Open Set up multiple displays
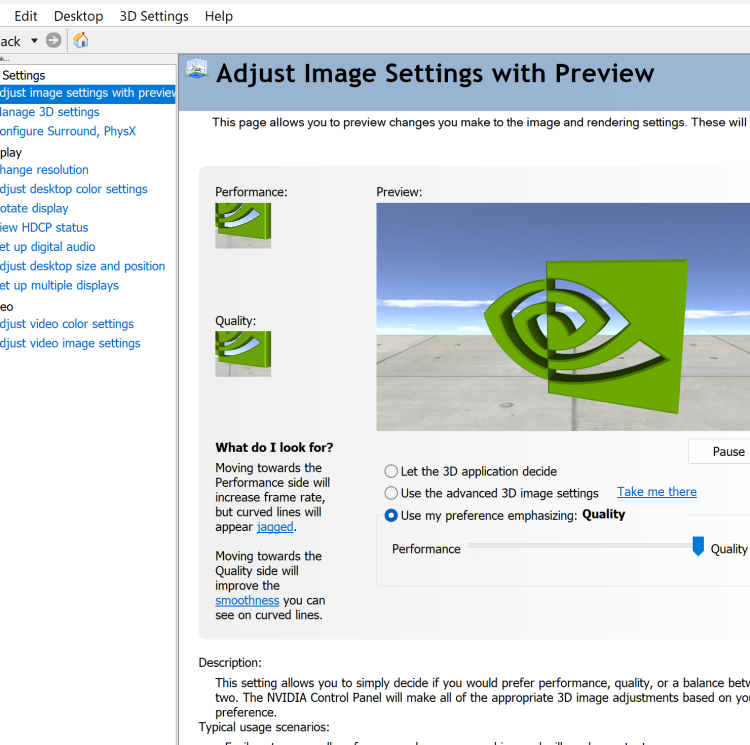750x745 pixels. [x=59, y=285]
